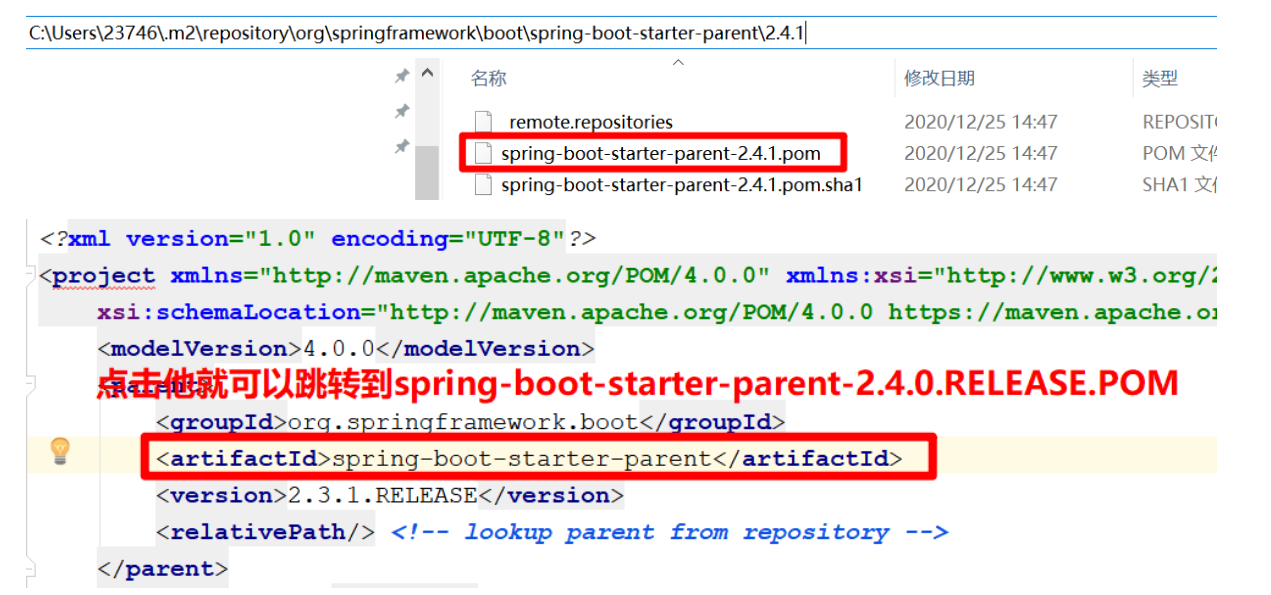Expand the column filter chevron above 修改日期
This screenshot has height=595, width=1271.
[678, 63]
